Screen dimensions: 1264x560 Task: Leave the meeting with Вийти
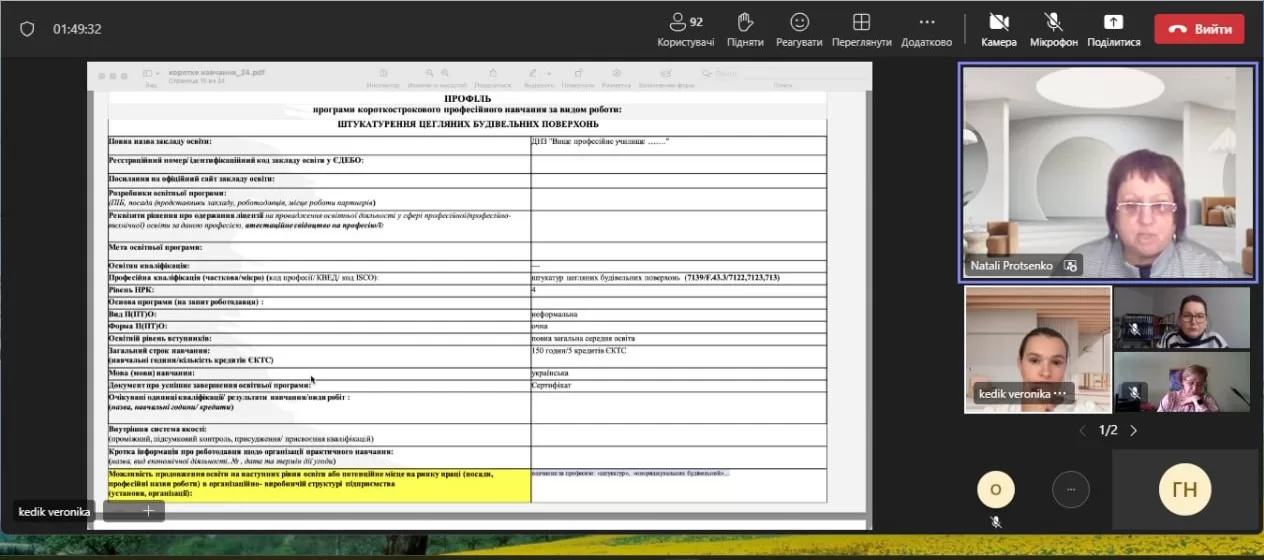point(1199,29)
